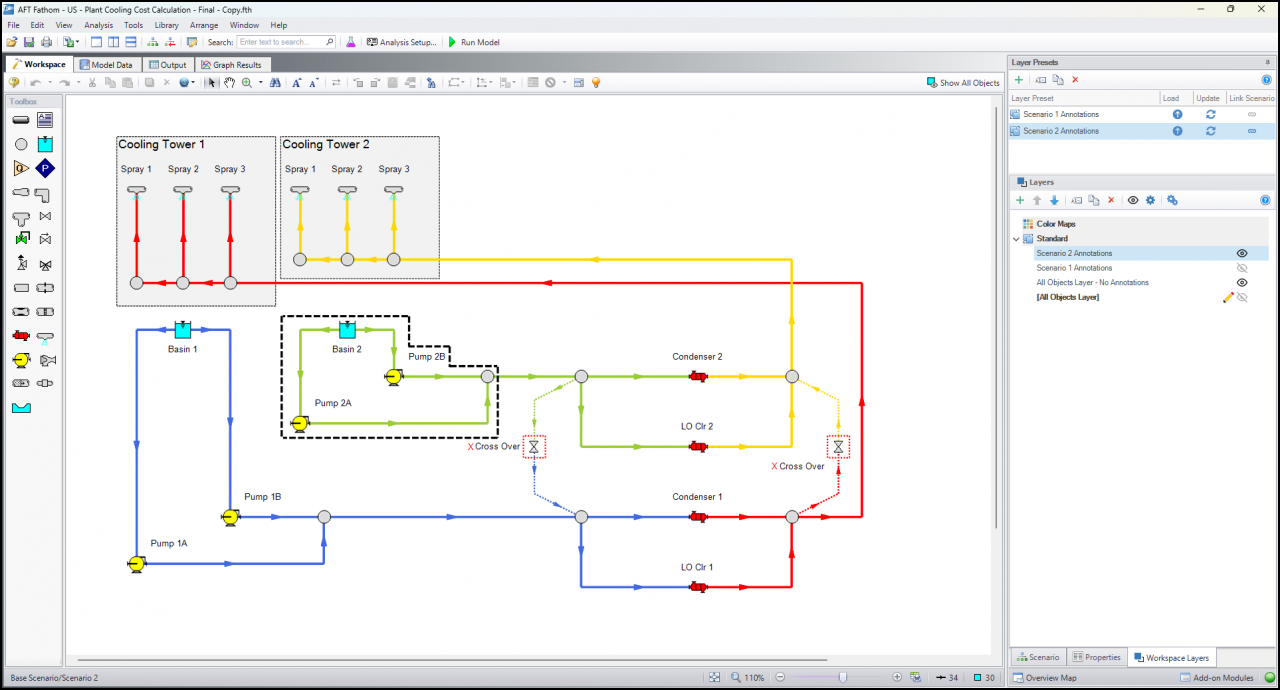Click the Print icon

pos(46,42)
